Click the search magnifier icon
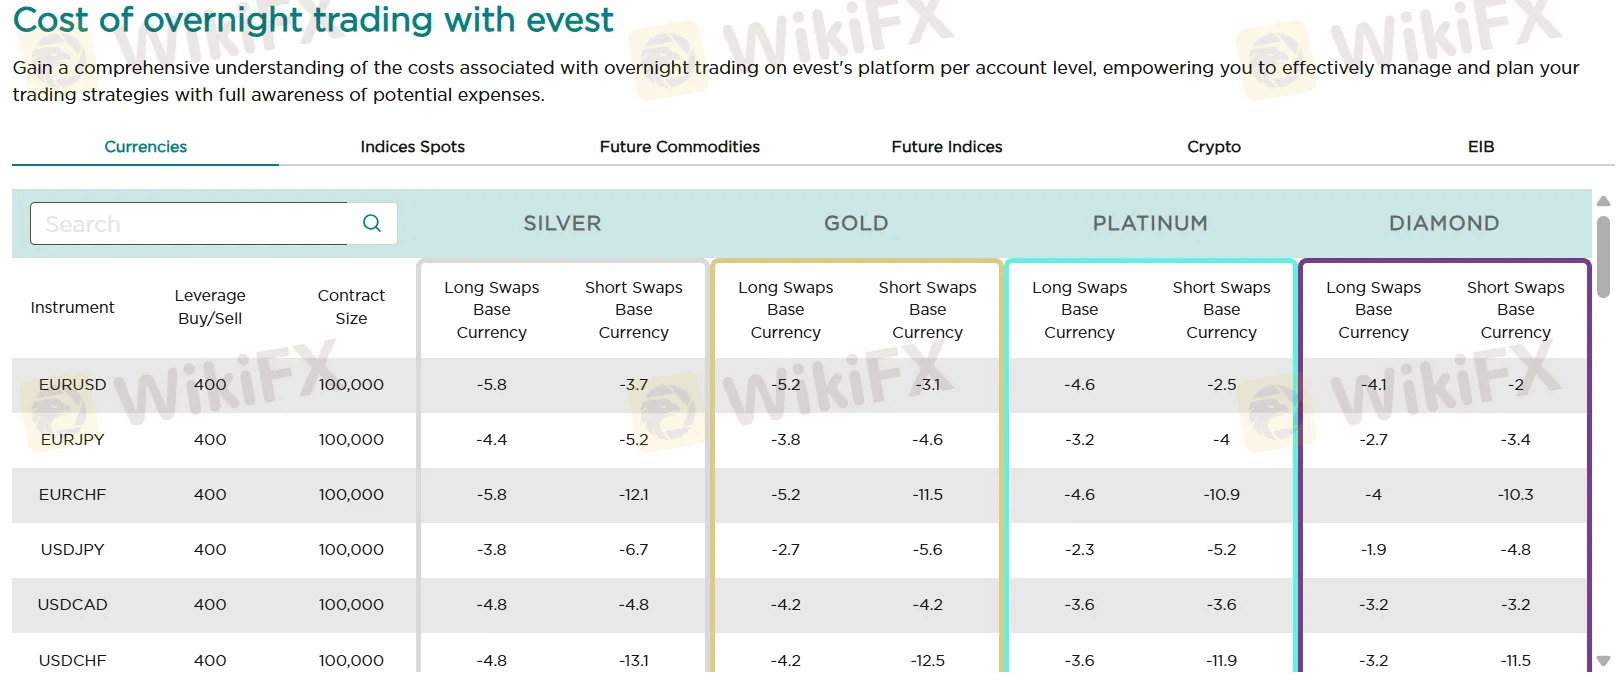Viewport: 1618px width, 682px height. click(x=372, y=223)
